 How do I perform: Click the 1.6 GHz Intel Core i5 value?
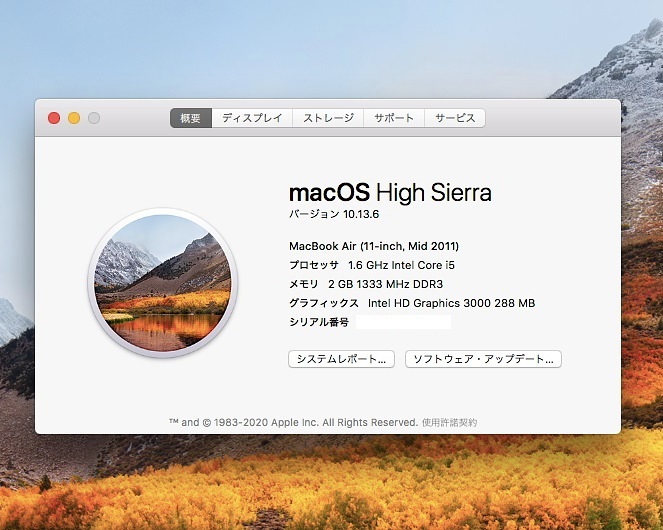click(x=401, y=265)
